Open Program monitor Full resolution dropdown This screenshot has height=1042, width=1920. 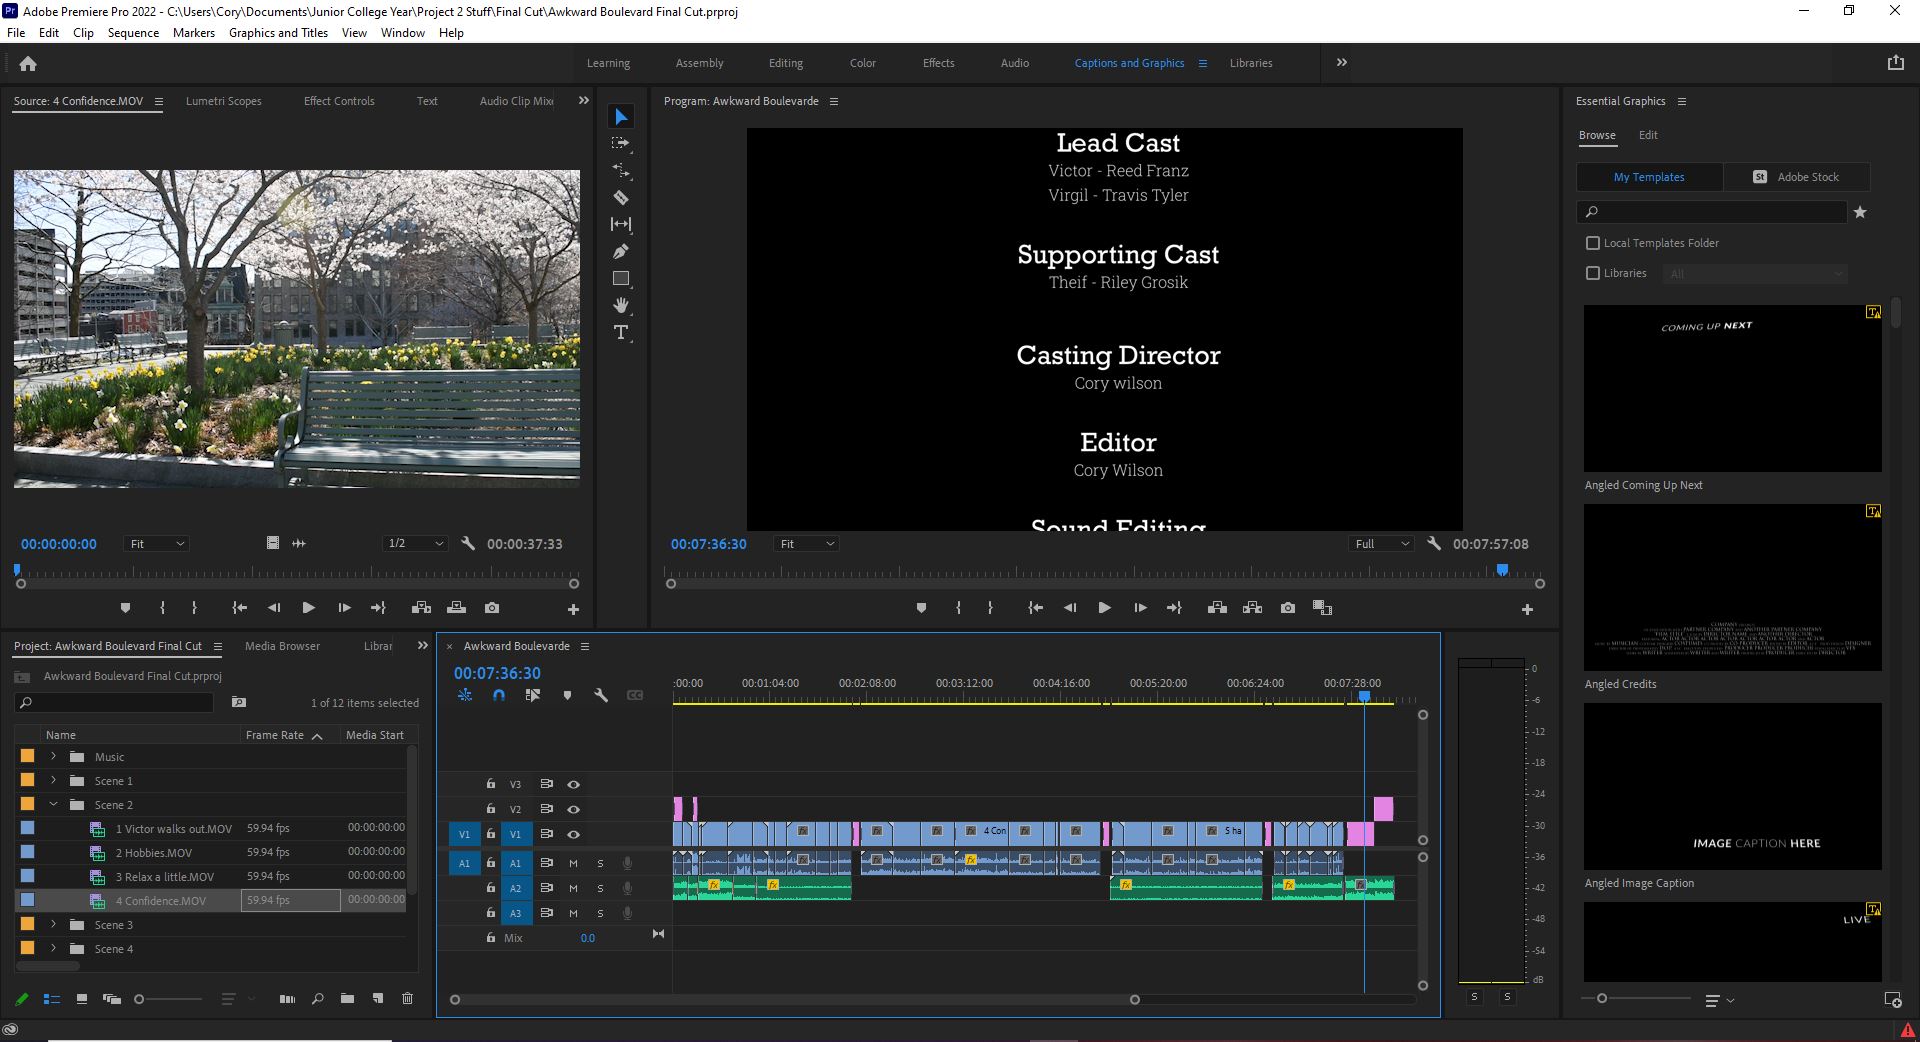[x=1380, y=544]
